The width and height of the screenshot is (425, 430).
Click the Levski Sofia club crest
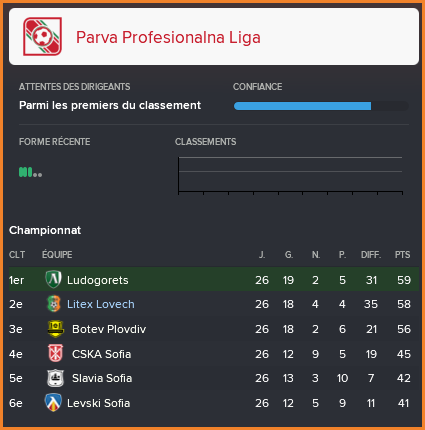53,403
